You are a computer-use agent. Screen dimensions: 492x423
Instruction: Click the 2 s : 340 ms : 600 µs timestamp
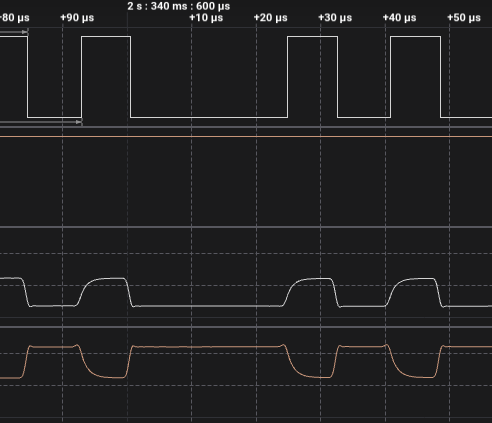179,6
